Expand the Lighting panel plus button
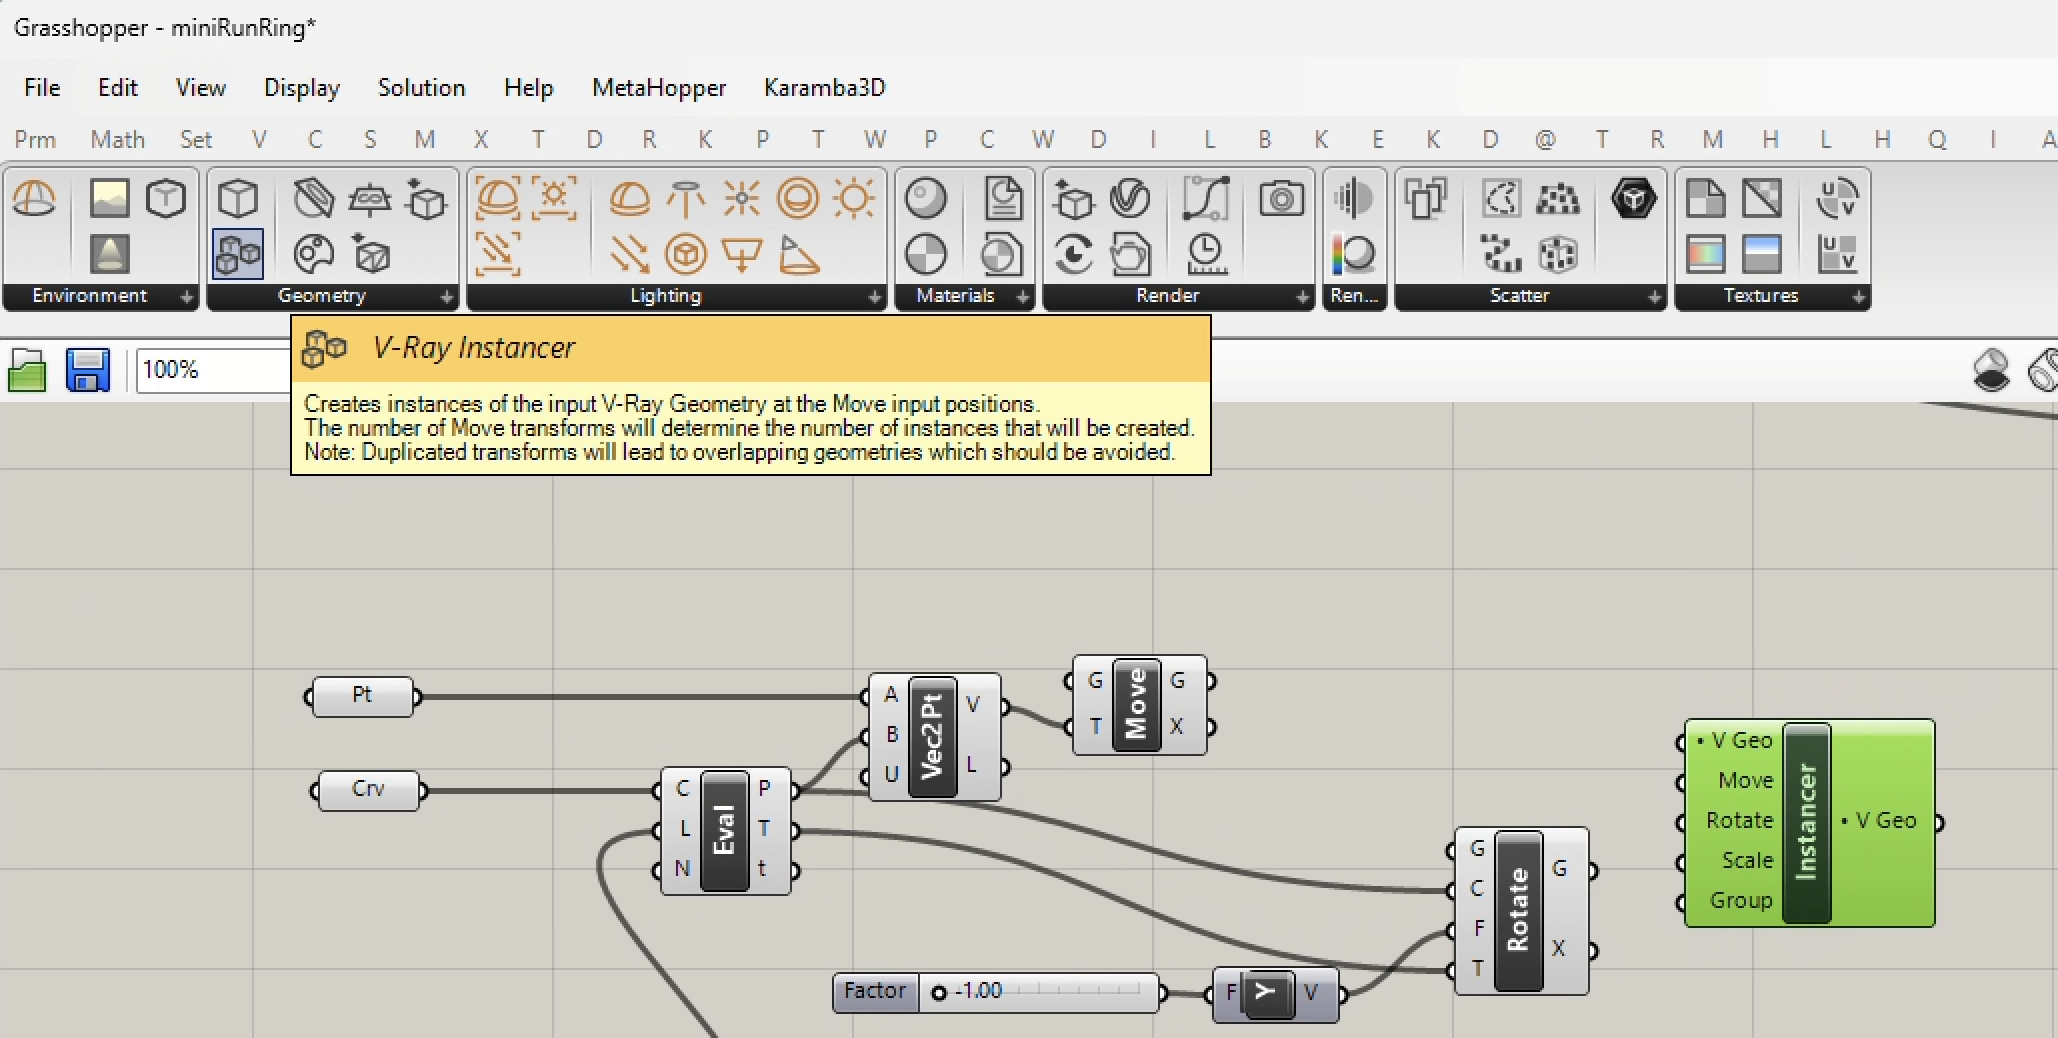Image resolution: width=2058 pixels, height=1038 pixels. click(x=874, y=296)
